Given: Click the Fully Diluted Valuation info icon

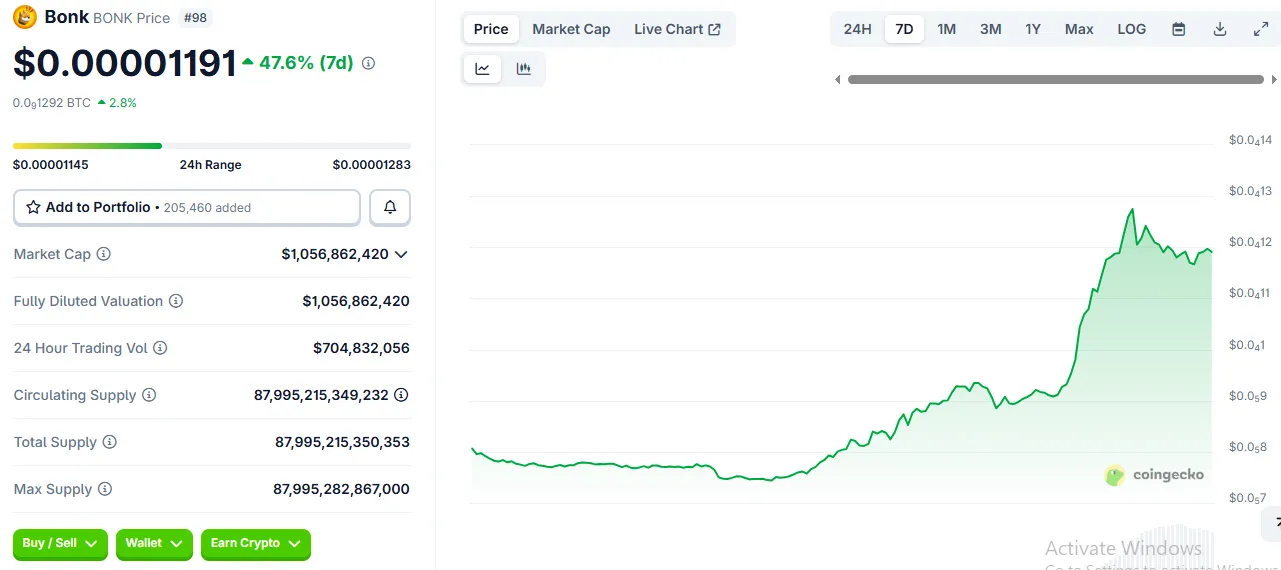Looking at the screenshot, I should click(176, 301).
